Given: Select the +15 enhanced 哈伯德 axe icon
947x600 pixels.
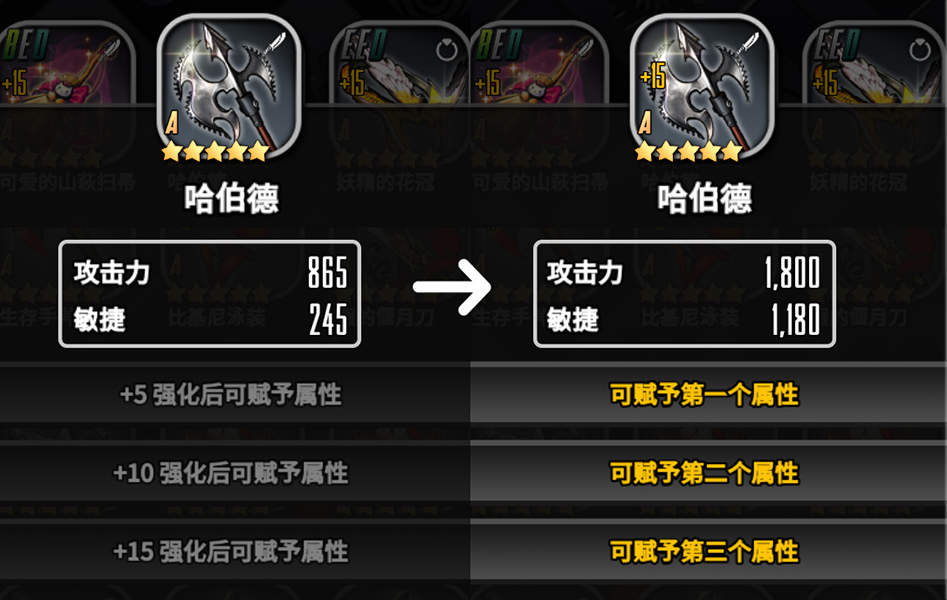Looking at the screenshot, I should [x=702, y=88].
